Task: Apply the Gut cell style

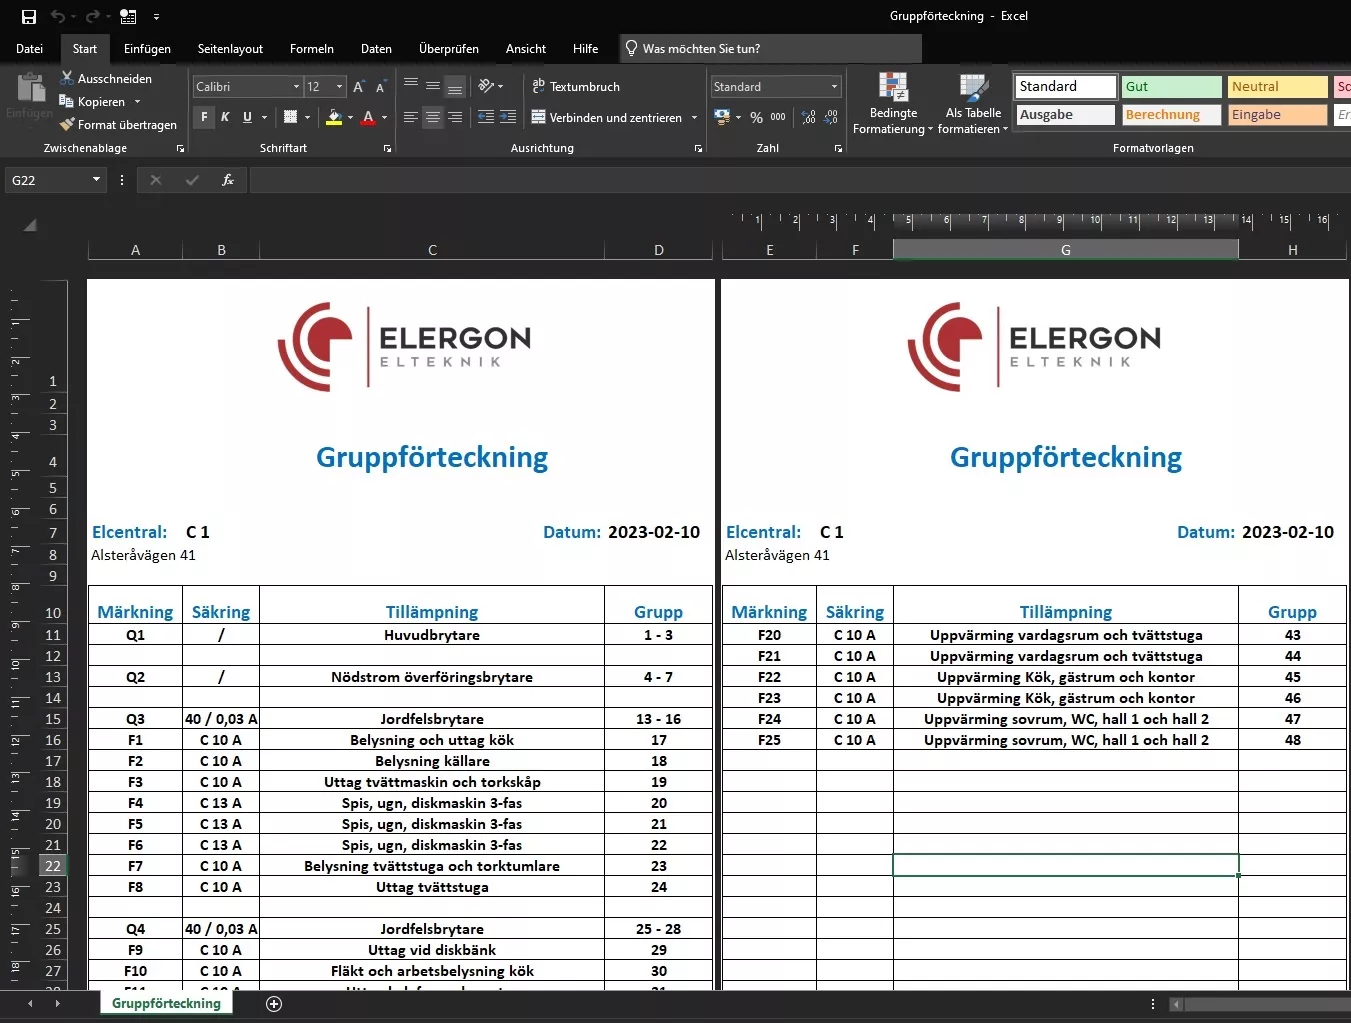Action: (x=1170, y=87)
